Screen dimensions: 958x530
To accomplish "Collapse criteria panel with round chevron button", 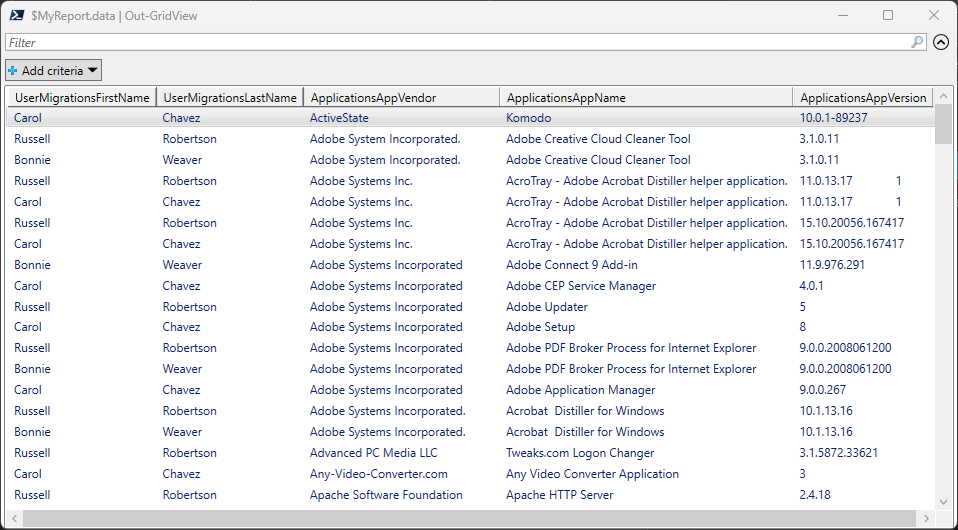I will pyautogui.click(x=941, y=42).
